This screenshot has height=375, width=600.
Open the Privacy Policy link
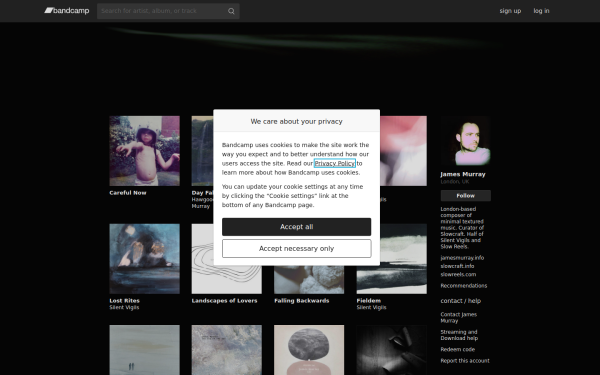(x=335, y=163)
